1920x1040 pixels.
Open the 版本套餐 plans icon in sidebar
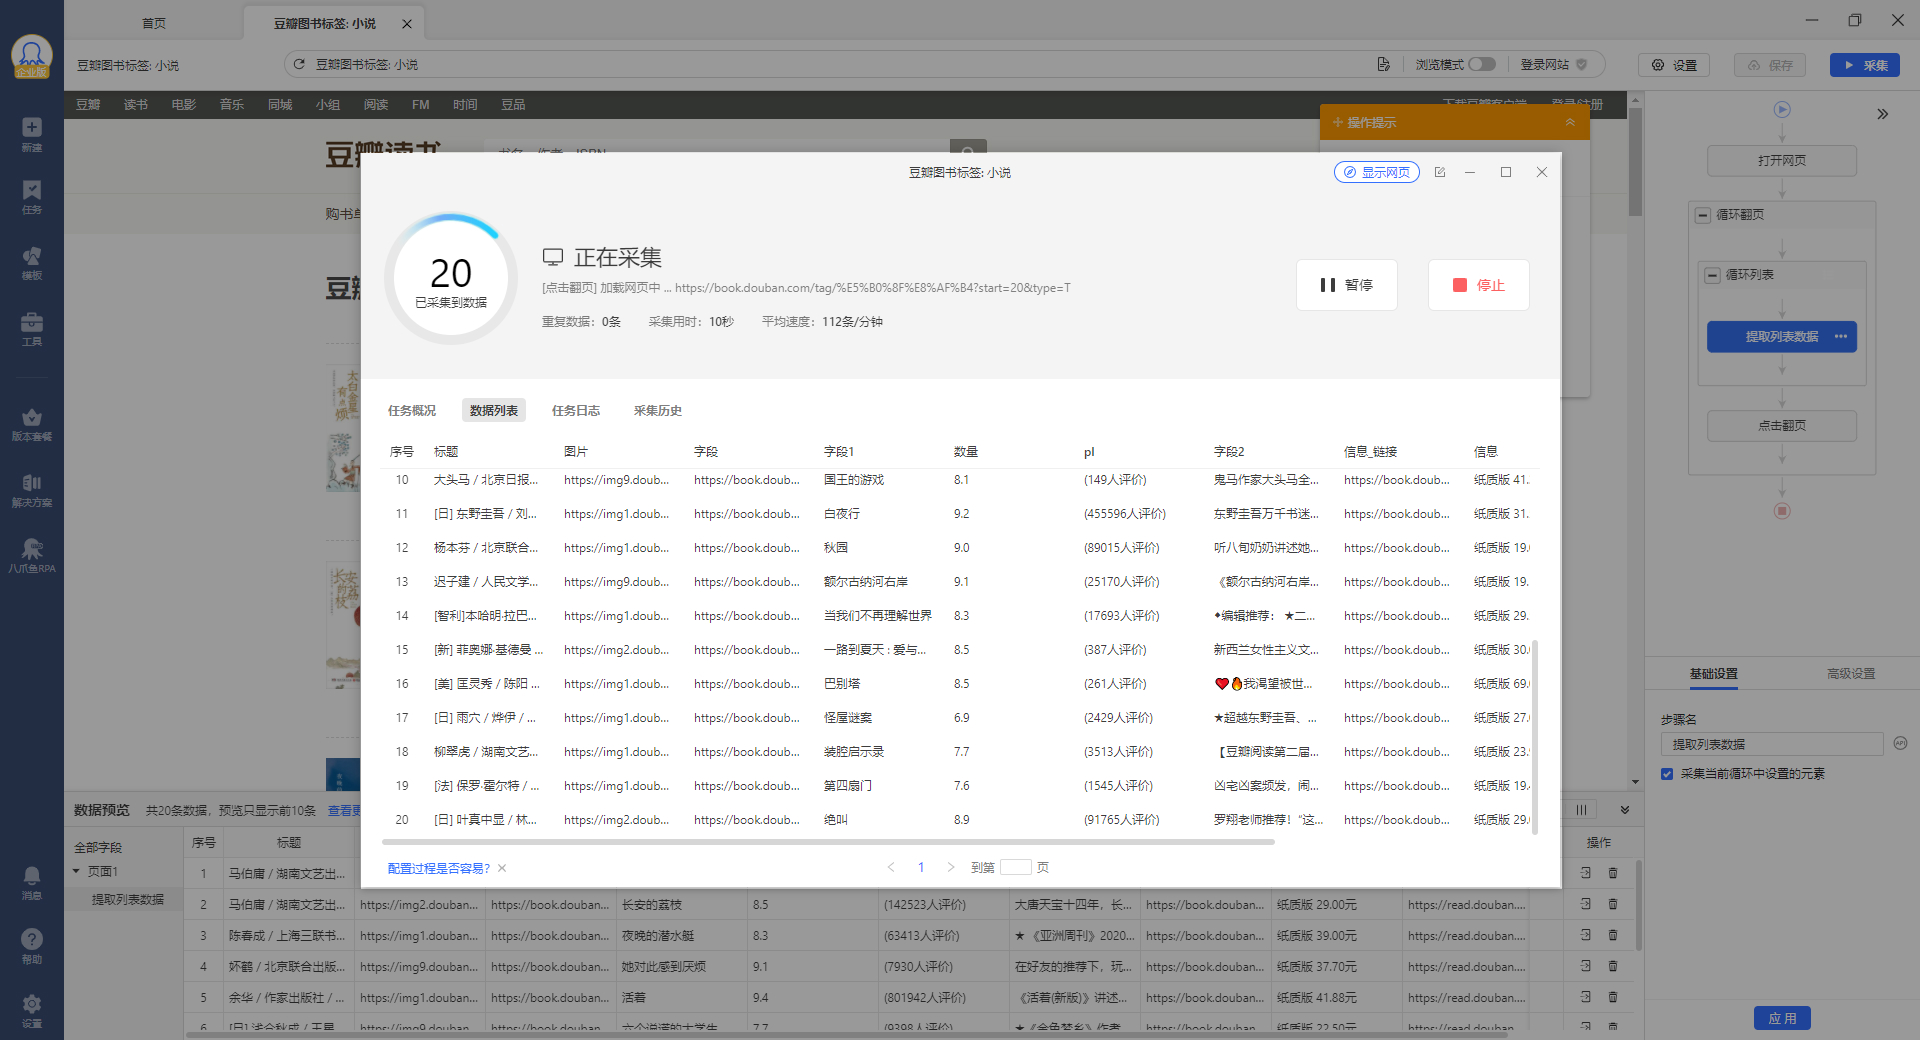coord(32,424)
